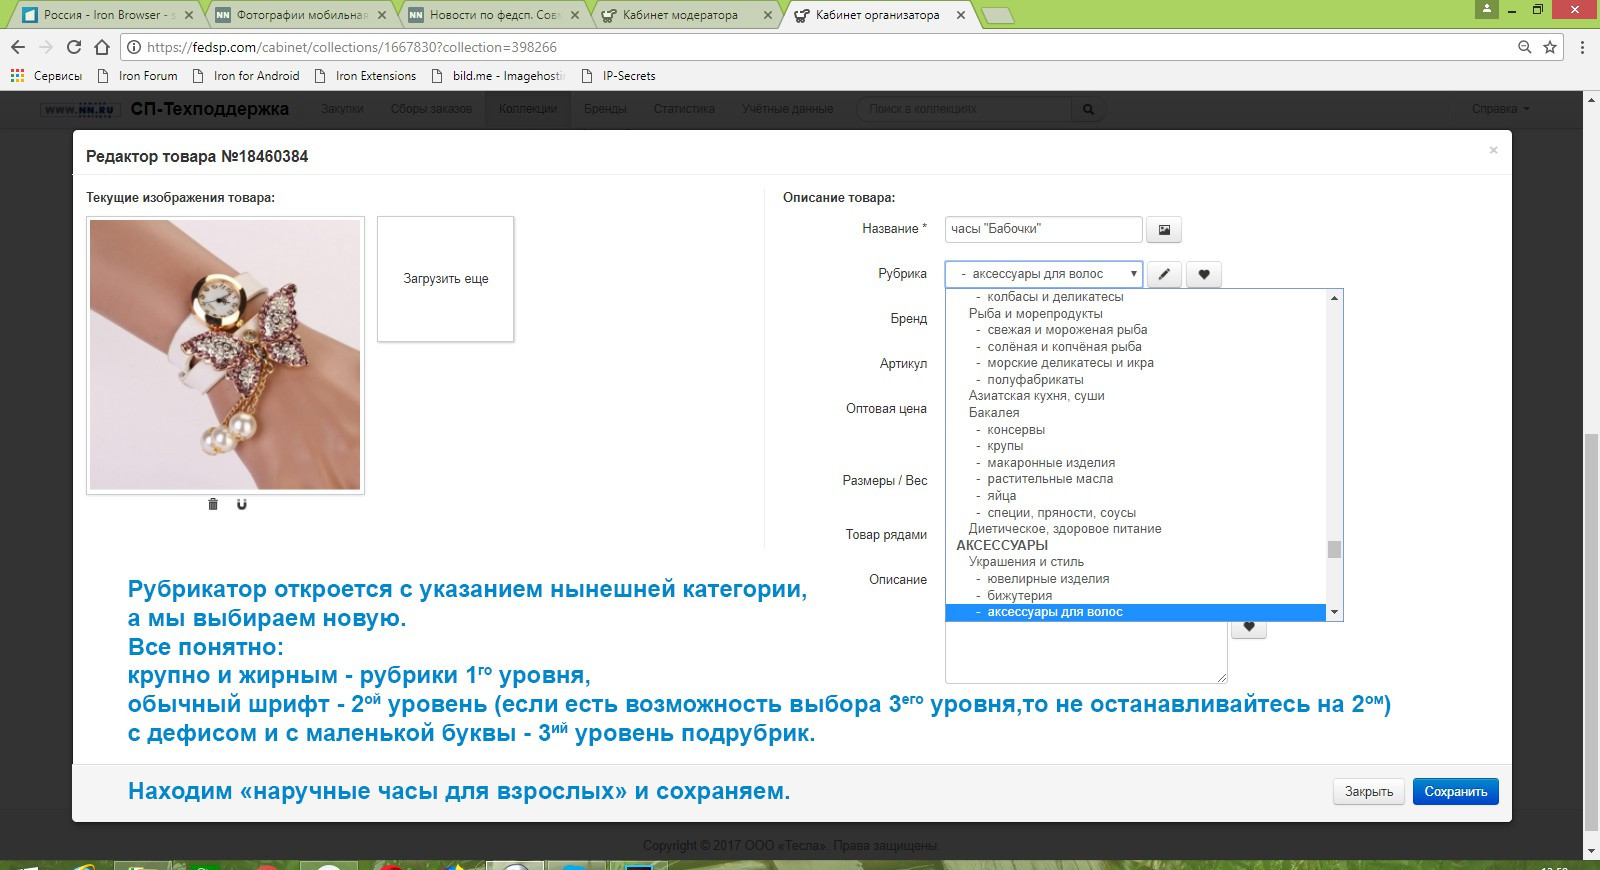Image resolution: width=1600 pixels, height=870 pixels.
Task: Click the butterfly watch product thumbnail
Action: [x=225, y=355]
